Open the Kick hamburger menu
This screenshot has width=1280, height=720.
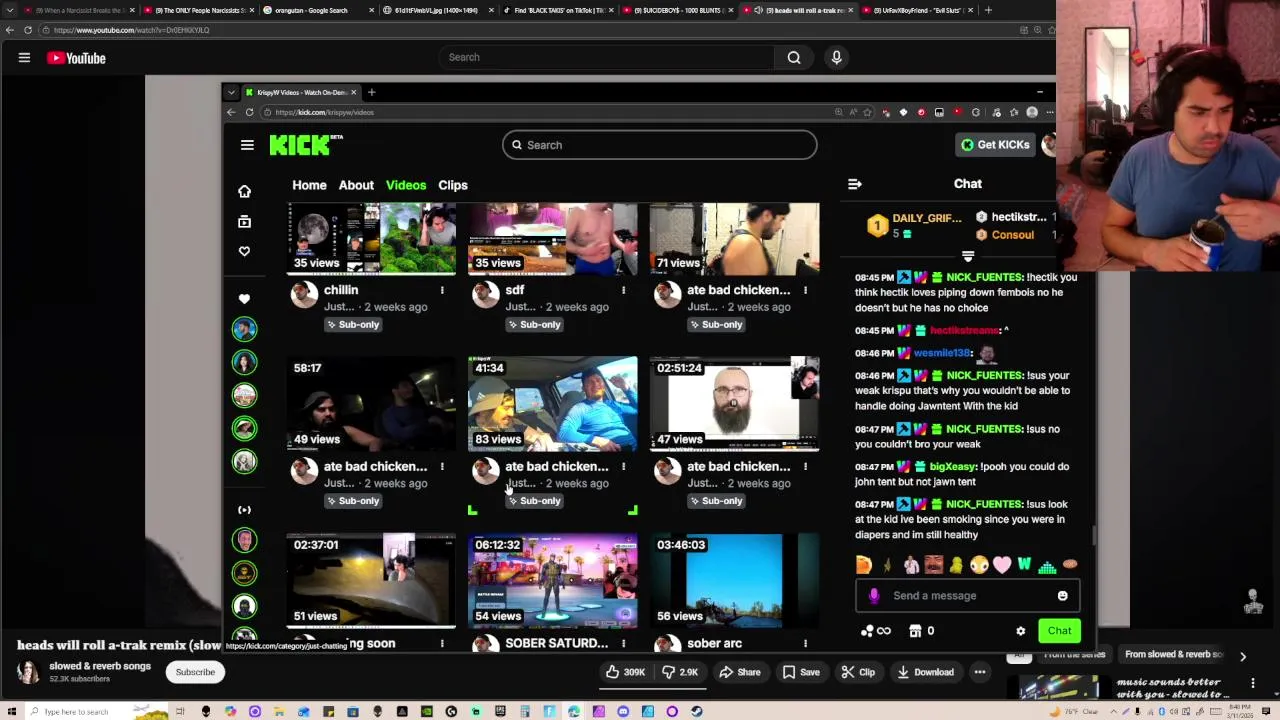click(x=247, y=145)
